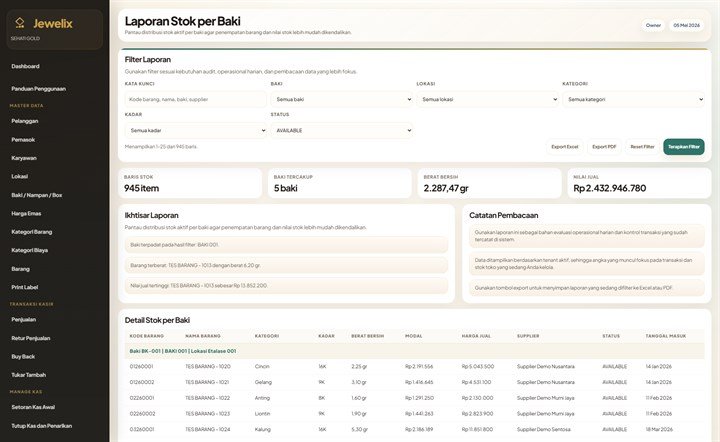The image size is (720, 442).
Task: Open Print Label in sidebar
Action: pyautogui.click(x=25, y=287)
